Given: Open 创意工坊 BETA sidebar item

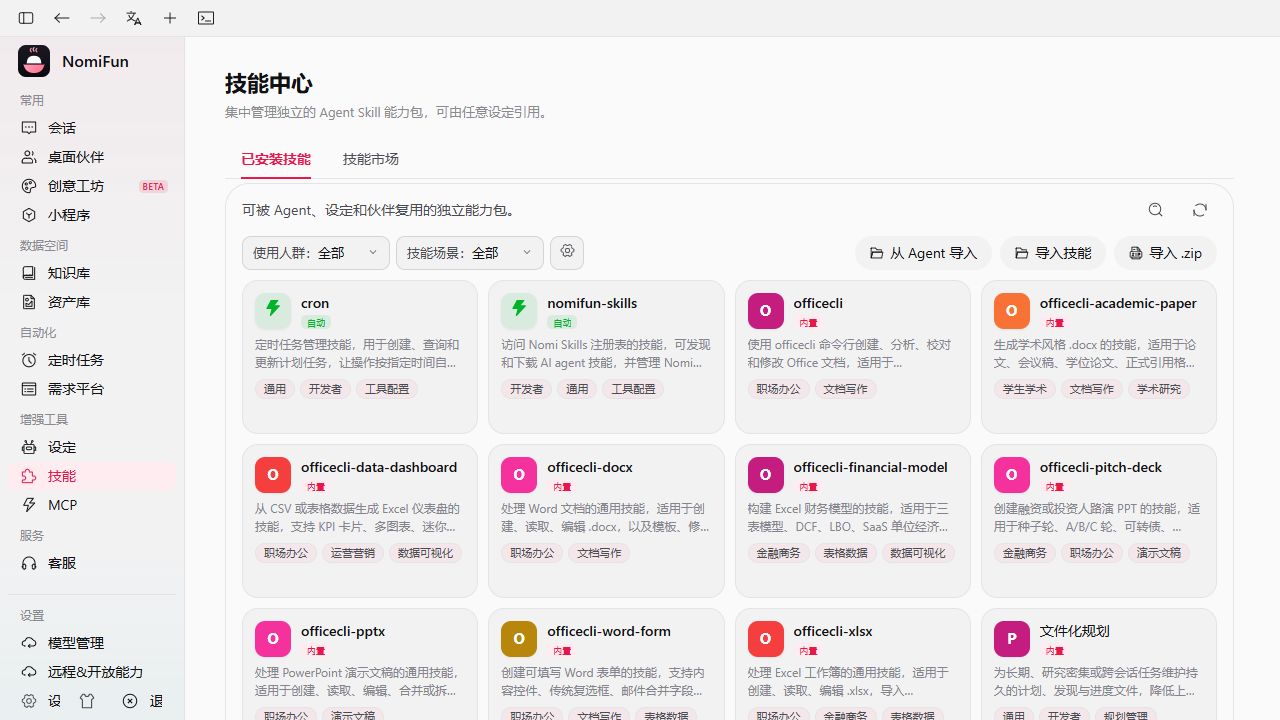Looking at the screenshot, I should 92,186.
